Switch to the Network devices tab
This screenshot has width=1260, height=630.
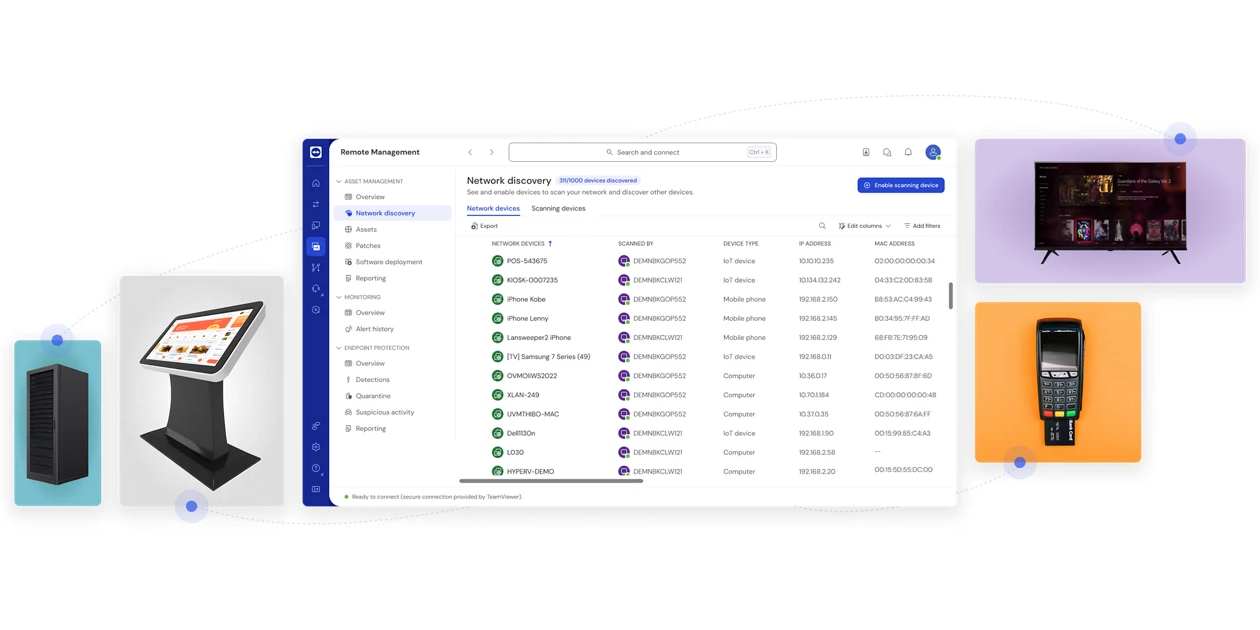[x=493, y=208]
